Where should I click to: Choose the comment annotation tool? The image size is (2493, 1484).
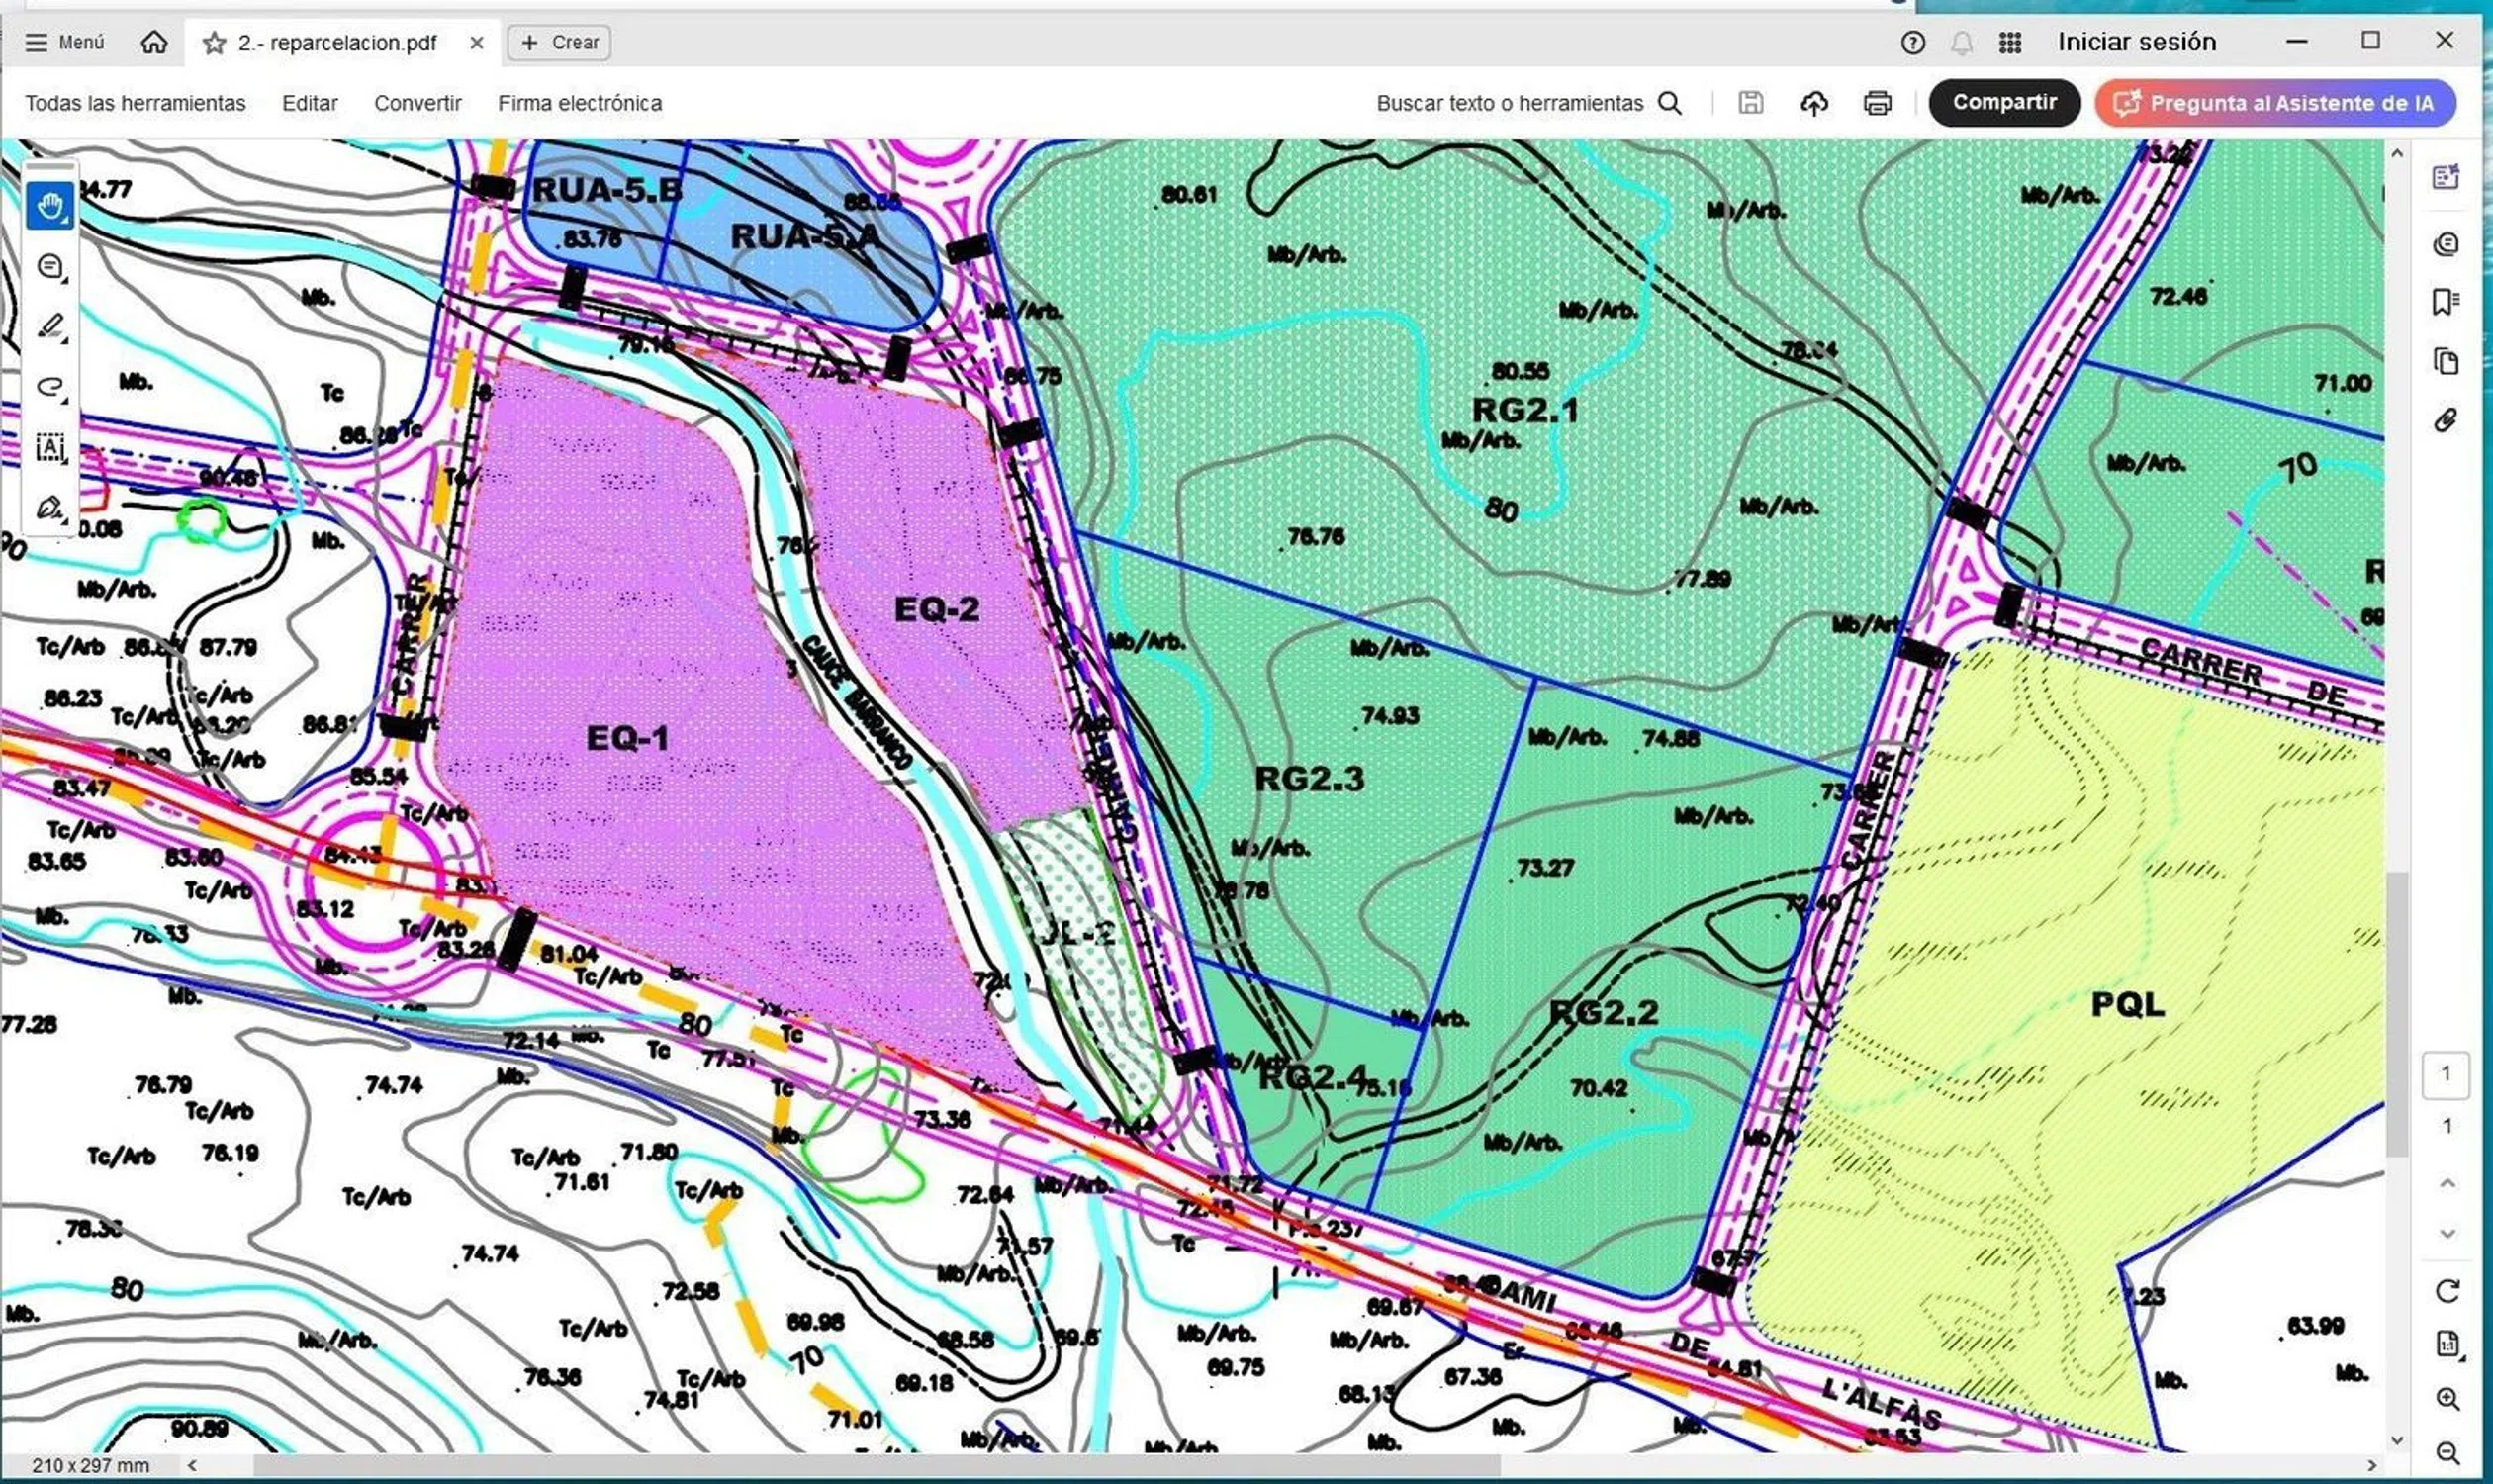pyautogui.click(x=50, y=267)
